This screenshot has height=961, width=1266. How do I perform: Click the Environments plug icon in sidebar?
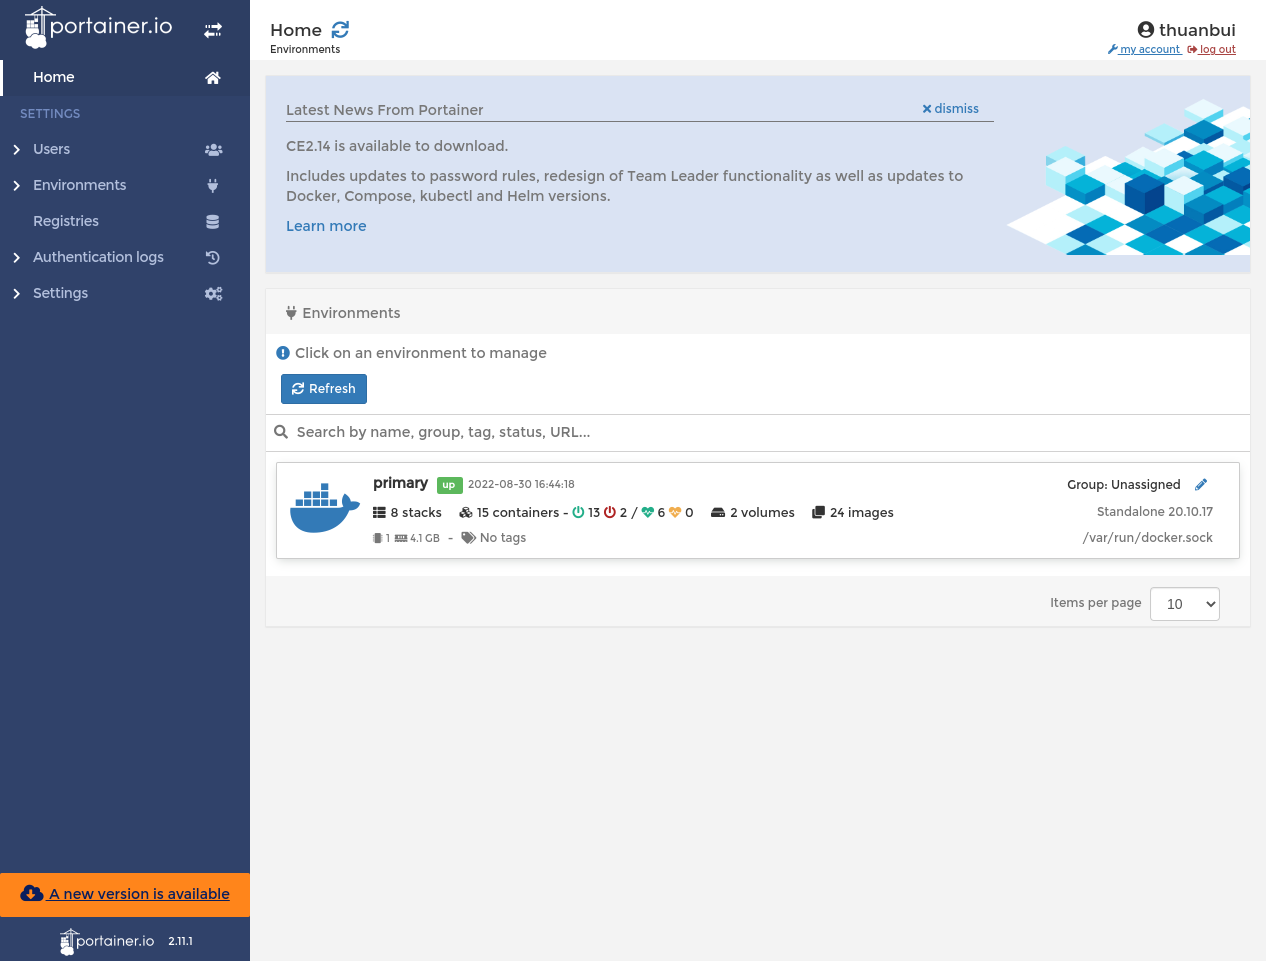point(213,186)
